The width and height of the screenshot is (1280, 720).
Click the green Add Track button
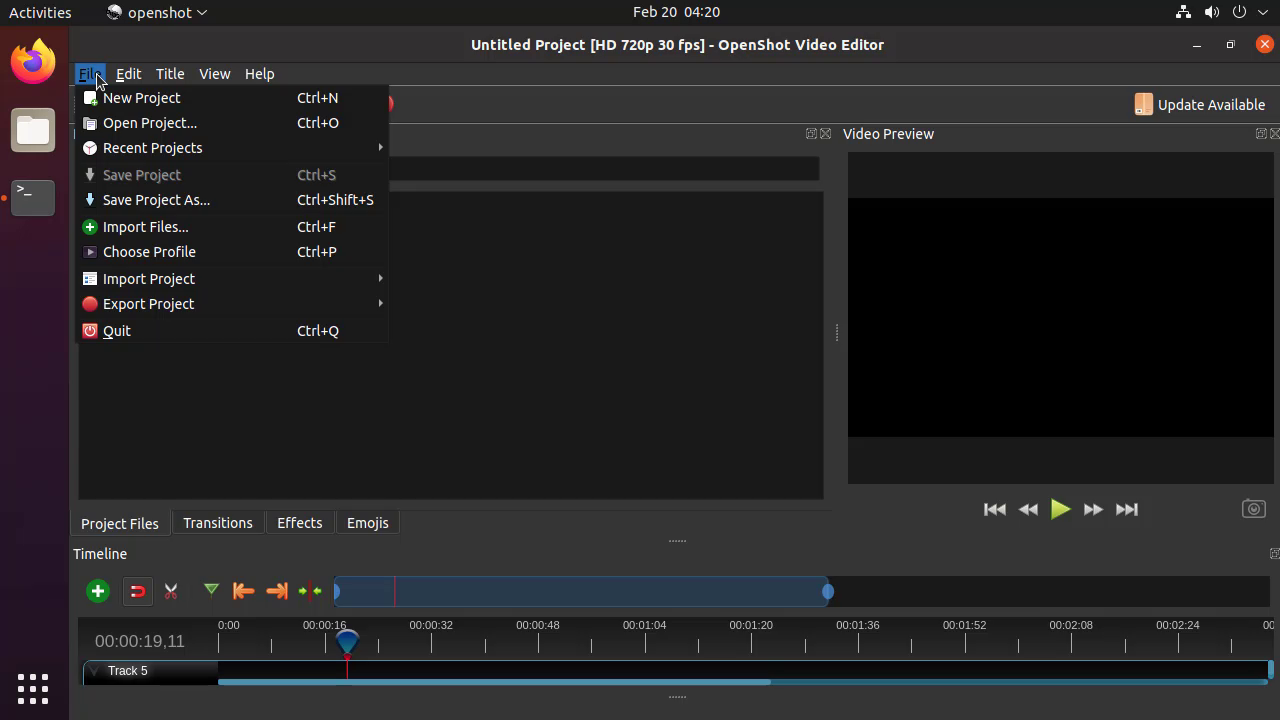pyautogui.click(x=97, y=591)
